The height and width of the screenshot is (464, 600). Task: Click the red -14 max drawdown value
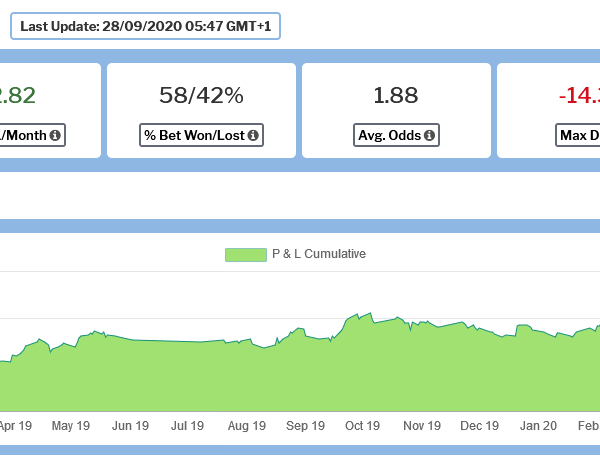click(579, 95)
